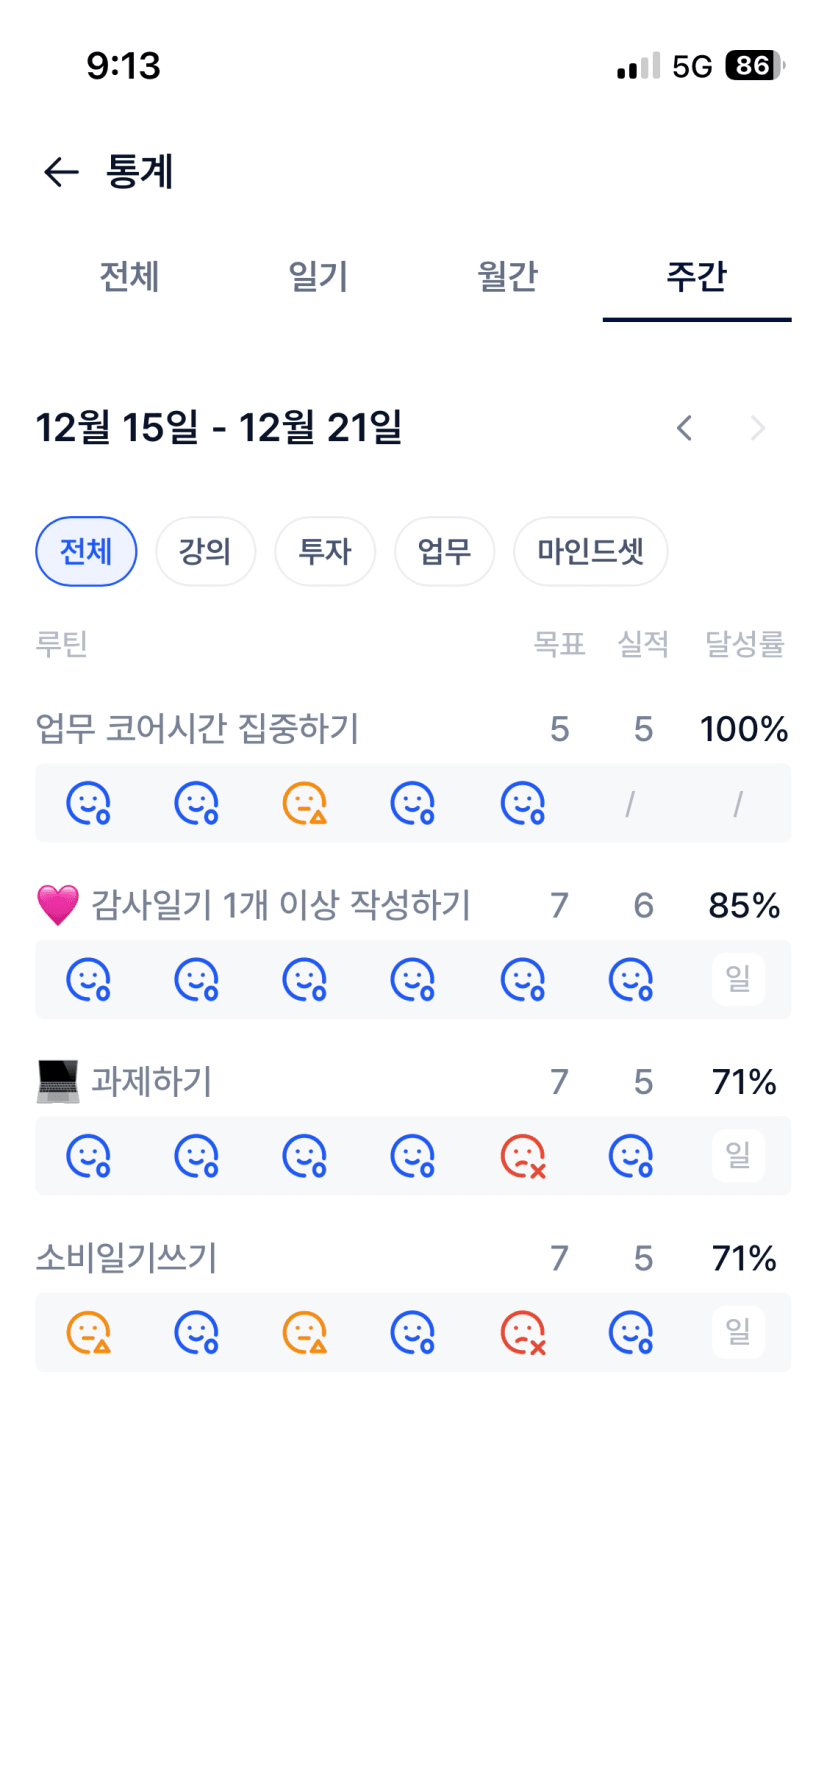Go to next week with right chevron

click(757, 429)
